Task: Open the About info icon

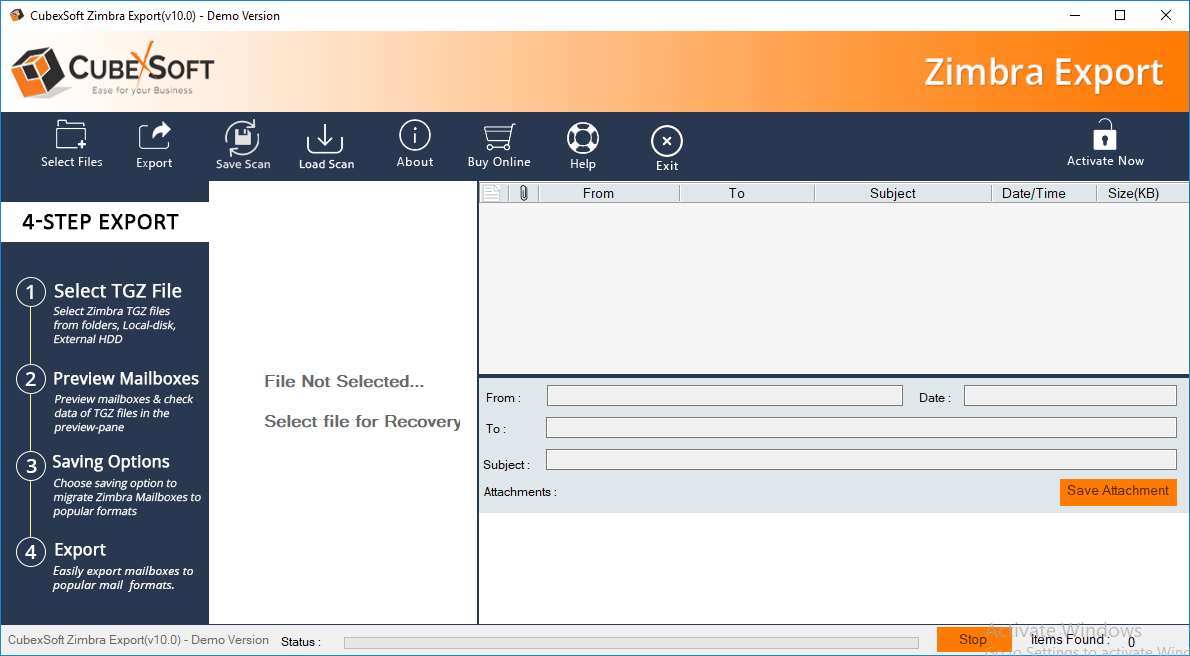Action: pos(414,136)
